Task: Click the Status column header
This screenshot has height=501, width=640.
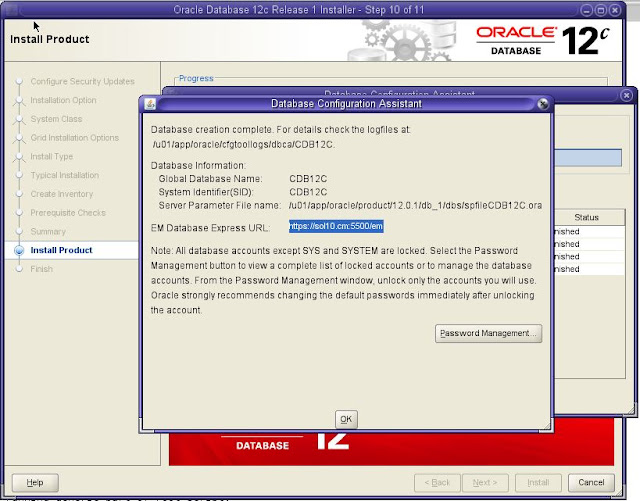Action: click(587, 217)
